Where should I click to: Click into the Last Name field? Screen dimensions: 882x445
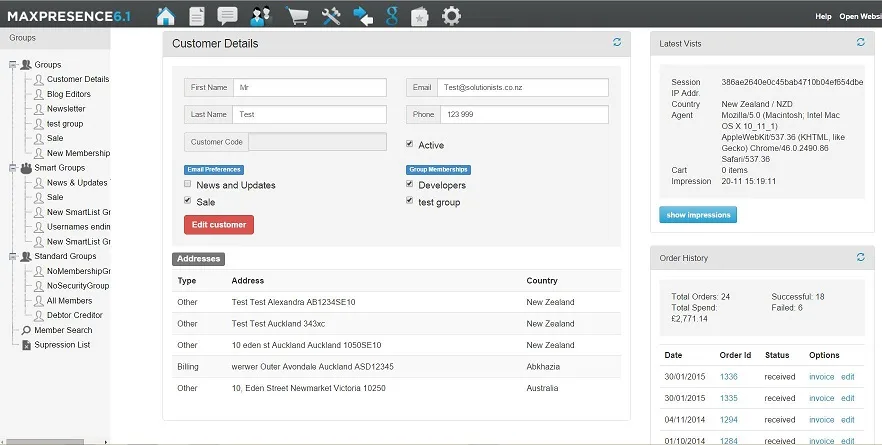point(309,114)
